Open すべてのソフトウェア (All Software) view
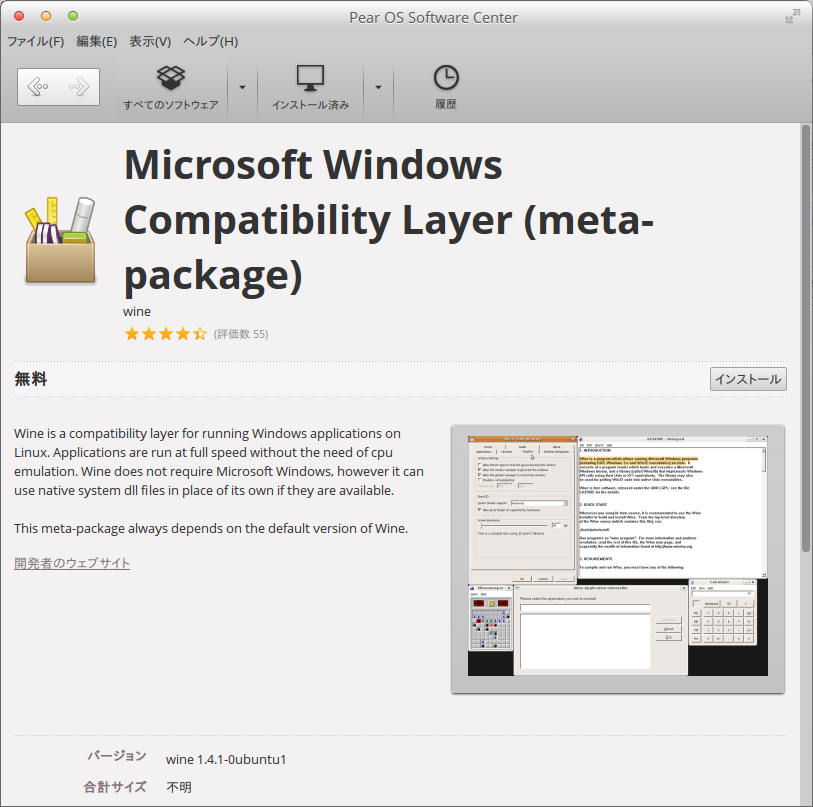 [171, 88]
